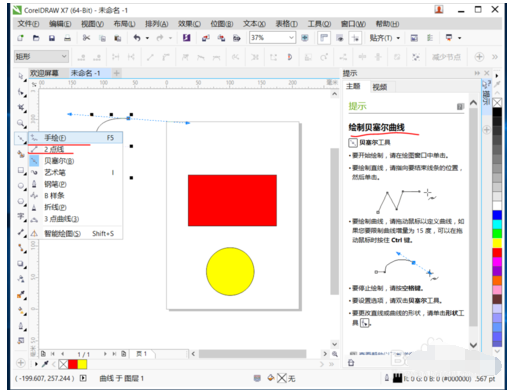Choose 贝塞尔(B) from the curve flyout

coord(75,161)
